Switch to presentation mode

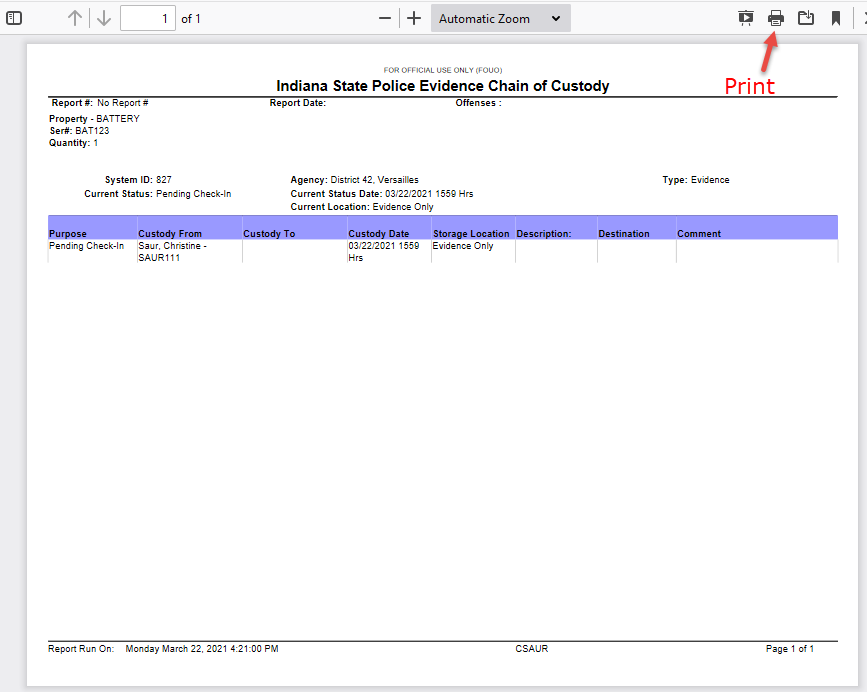coord(746,18)
